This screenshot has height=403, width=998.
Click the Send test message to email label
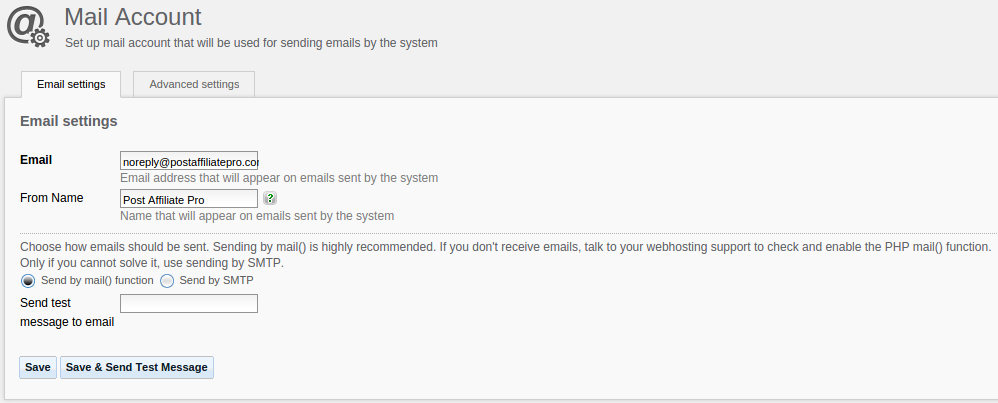(67, 312)
